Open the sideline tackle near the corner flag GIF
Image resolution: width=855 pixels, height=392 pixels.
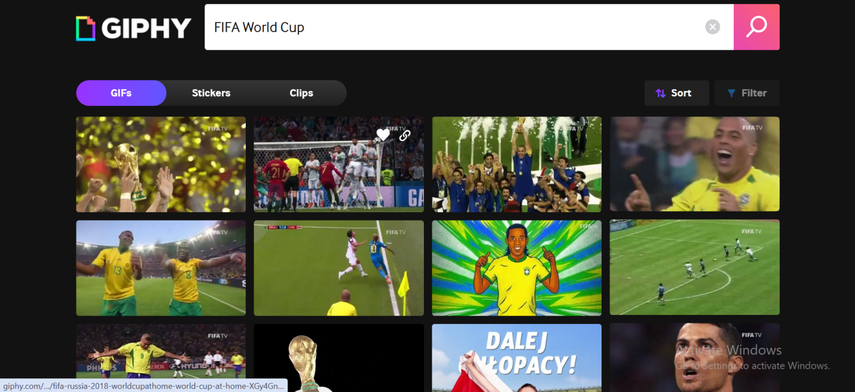tap(339, 268)
